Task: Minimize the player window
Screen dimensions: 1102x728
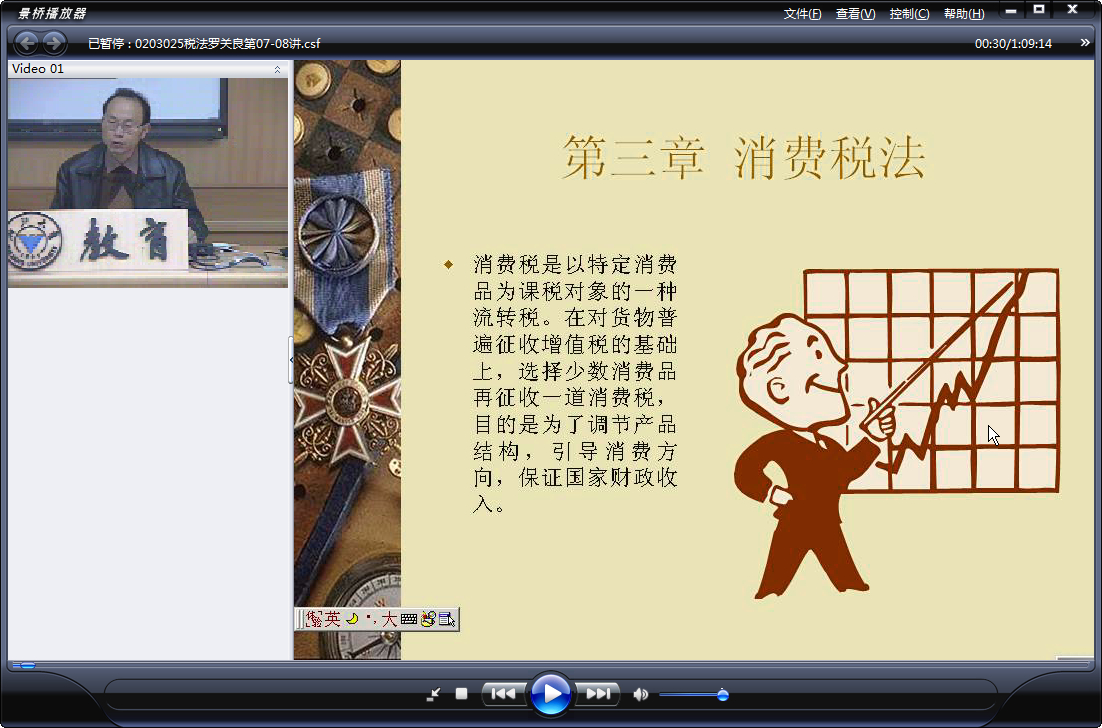Action: pyautogui.click(x=1011, y=11)
